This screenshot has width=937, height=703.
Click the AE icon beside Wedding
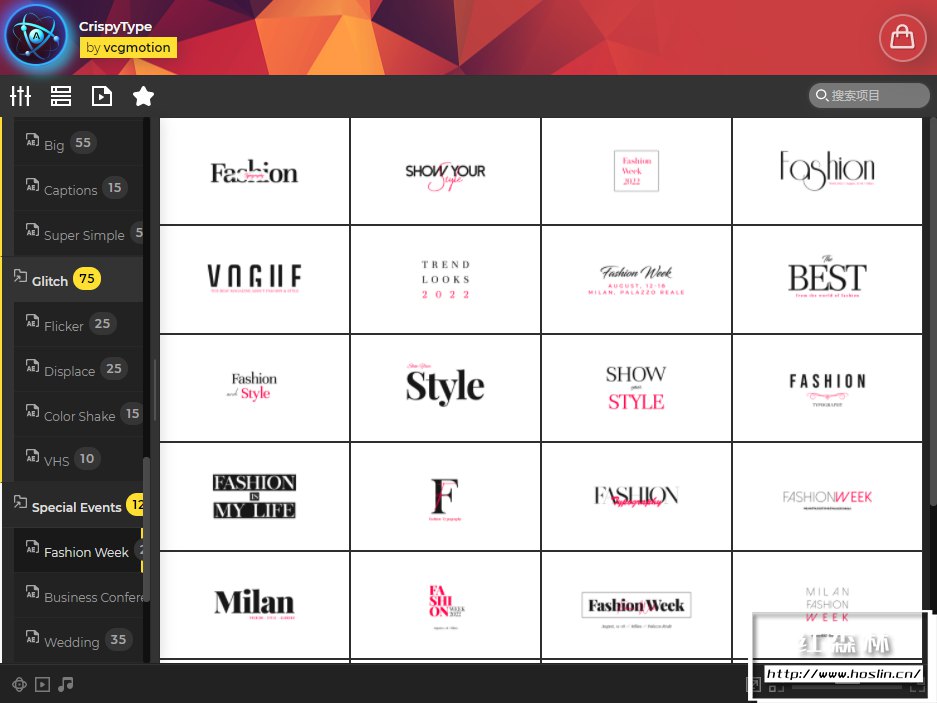pyautogui.click(x=32, y=637)
